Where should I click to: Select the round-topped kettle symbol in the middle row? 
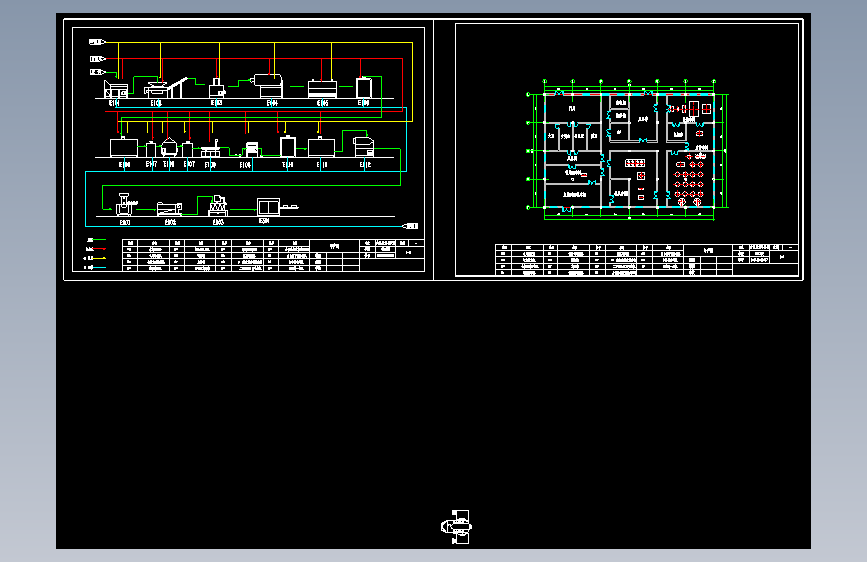tap(169, 147)
